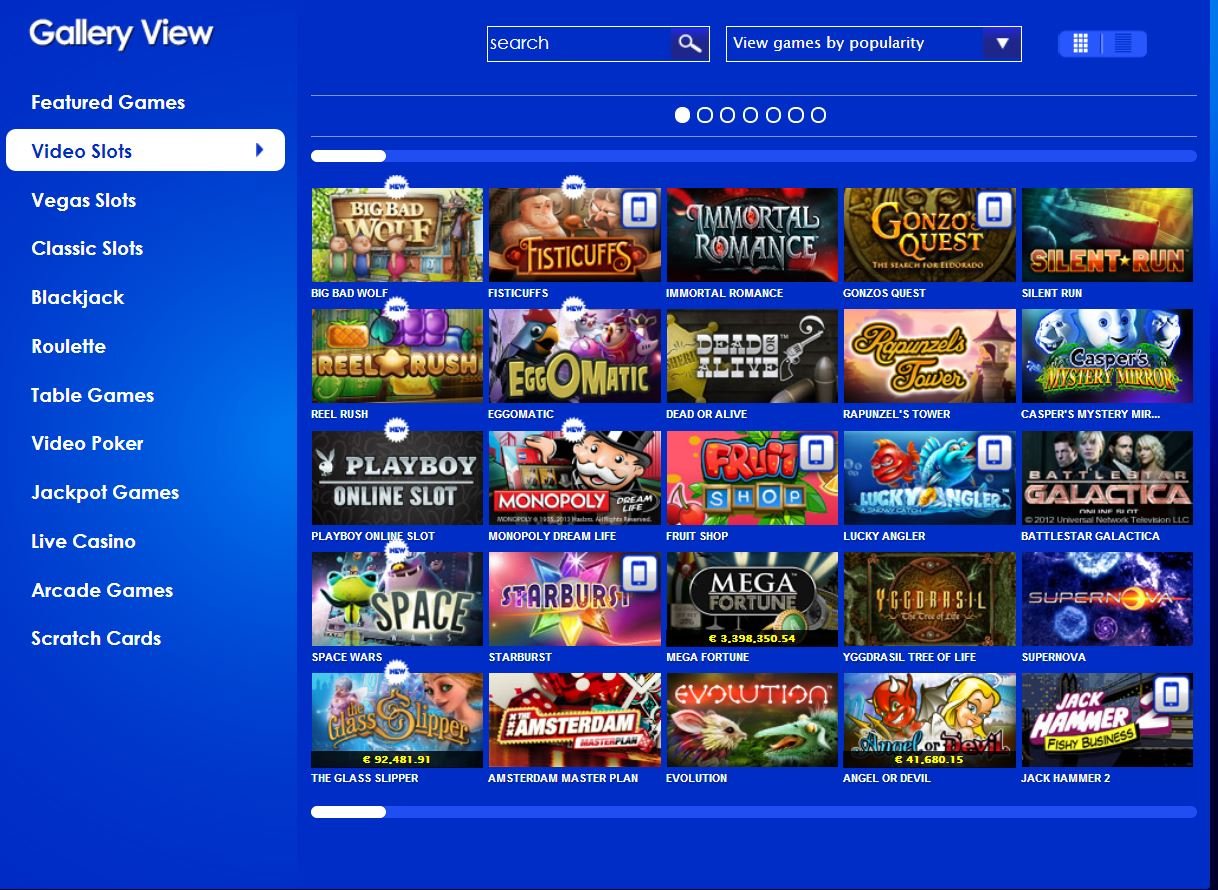Click mobile icon on Fisticuffs thumbnail
The width and height of the screenshot is (1218, 890).
click(639, 211)
